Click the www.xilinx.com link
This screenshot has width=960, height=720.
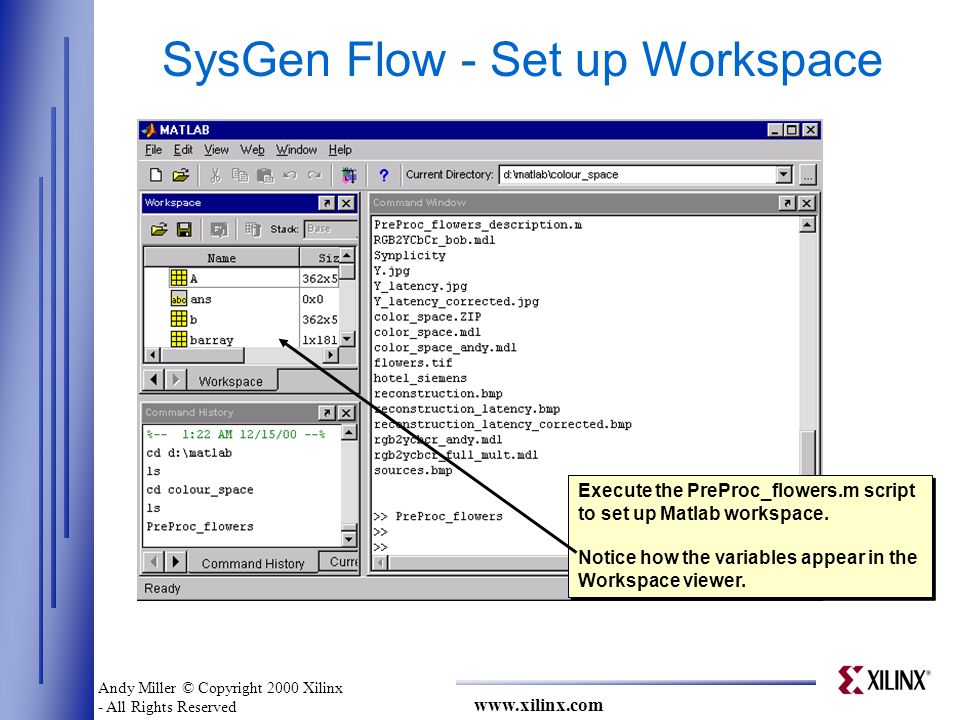(x=538, y=705)
